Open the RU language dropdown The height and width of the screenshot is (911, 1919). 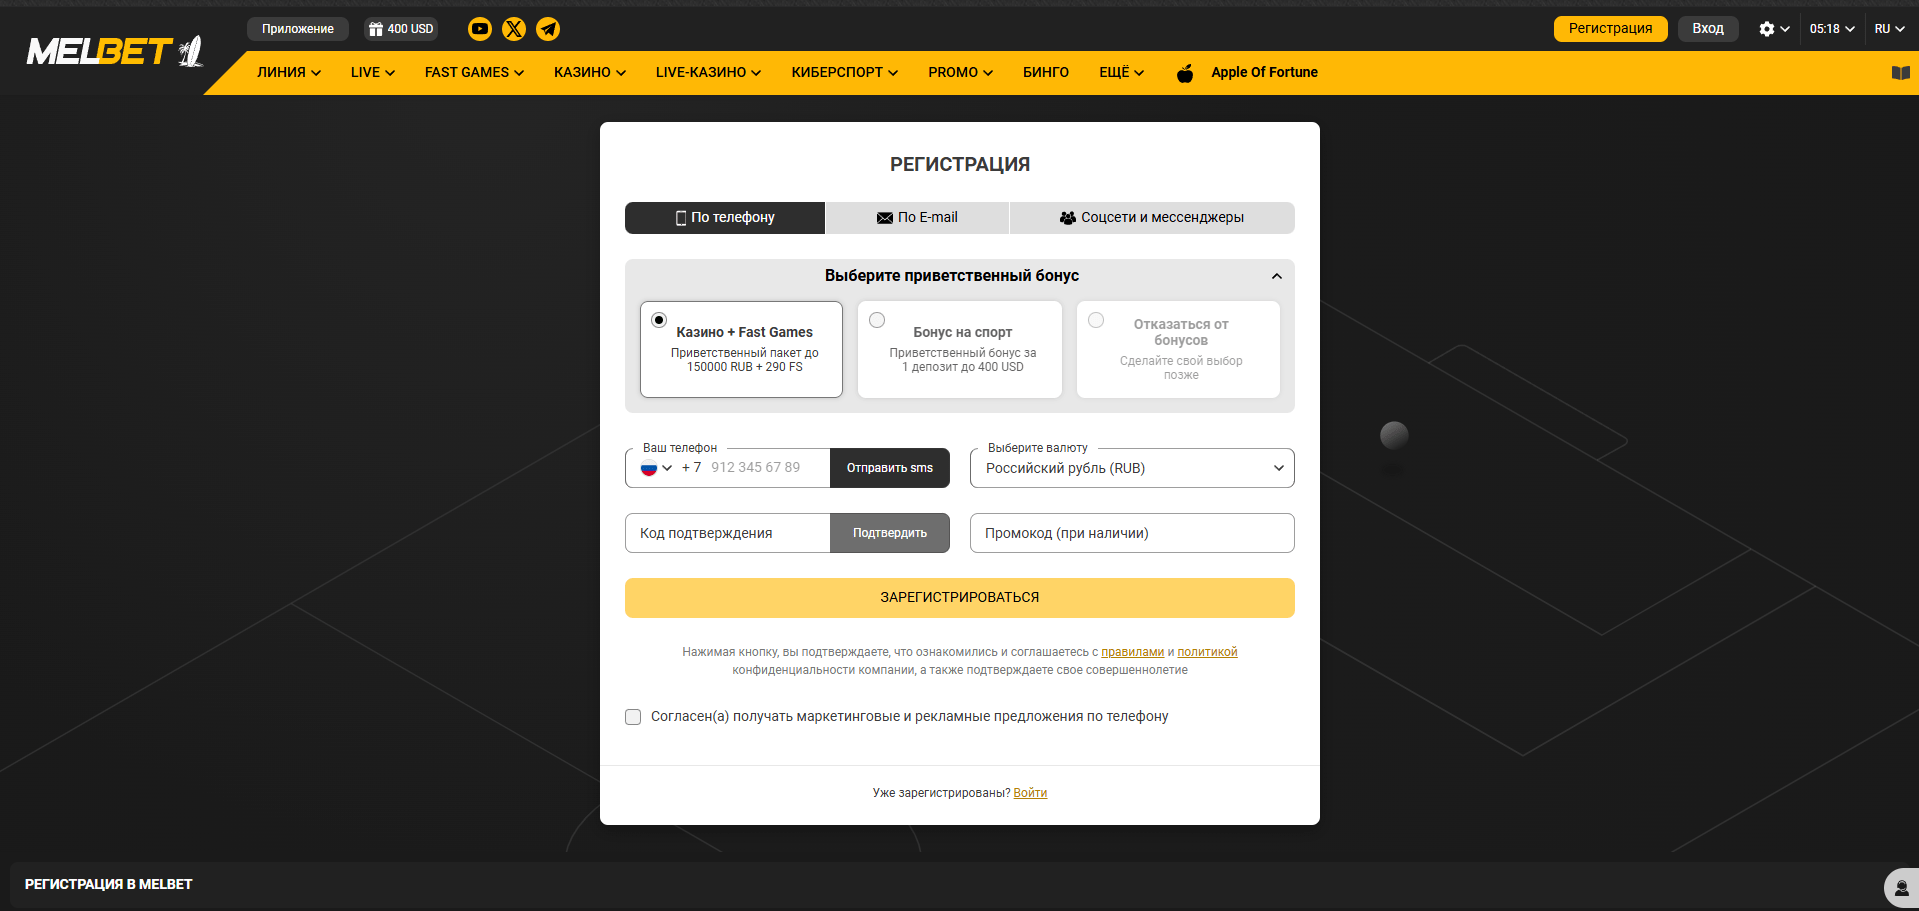pyautogui.click(x=1889, y=29)
